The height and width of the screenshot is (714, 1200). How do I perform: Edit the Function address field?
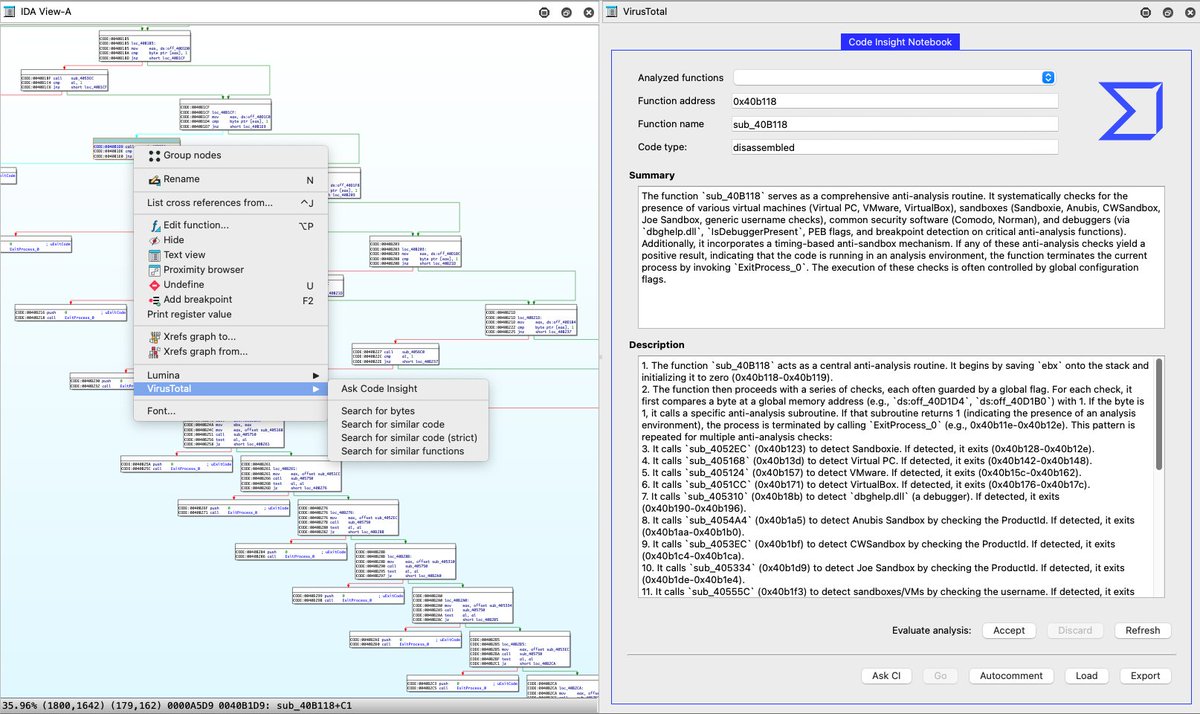pyautogui.click(x=894, y=101)
